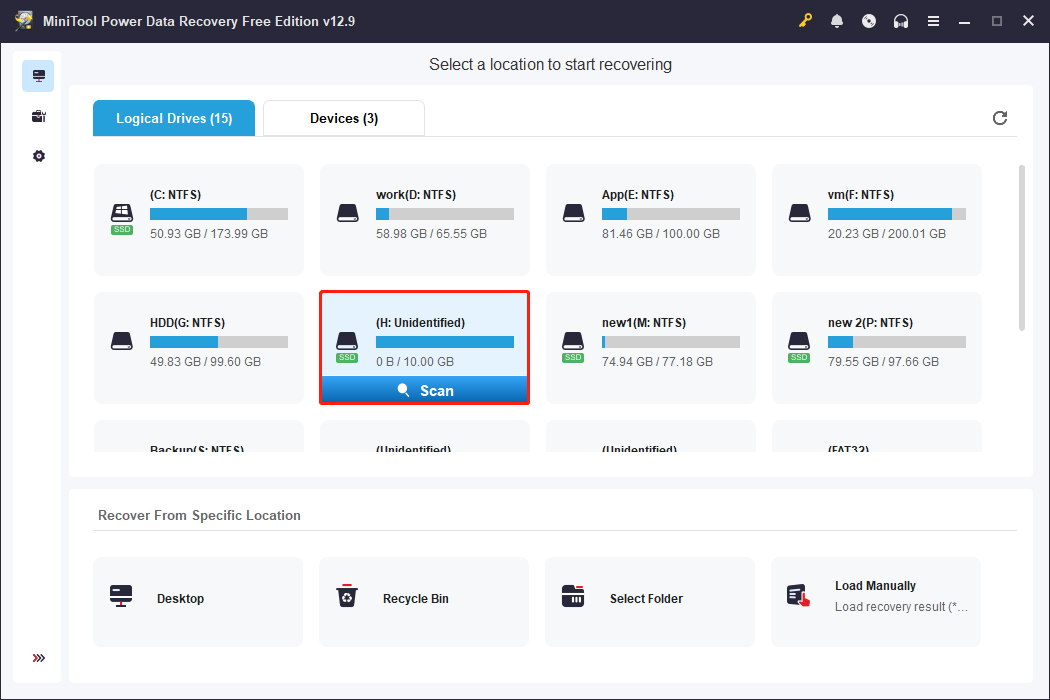Click 50.93 GB / 173.99 GB text

coord(209,234)
